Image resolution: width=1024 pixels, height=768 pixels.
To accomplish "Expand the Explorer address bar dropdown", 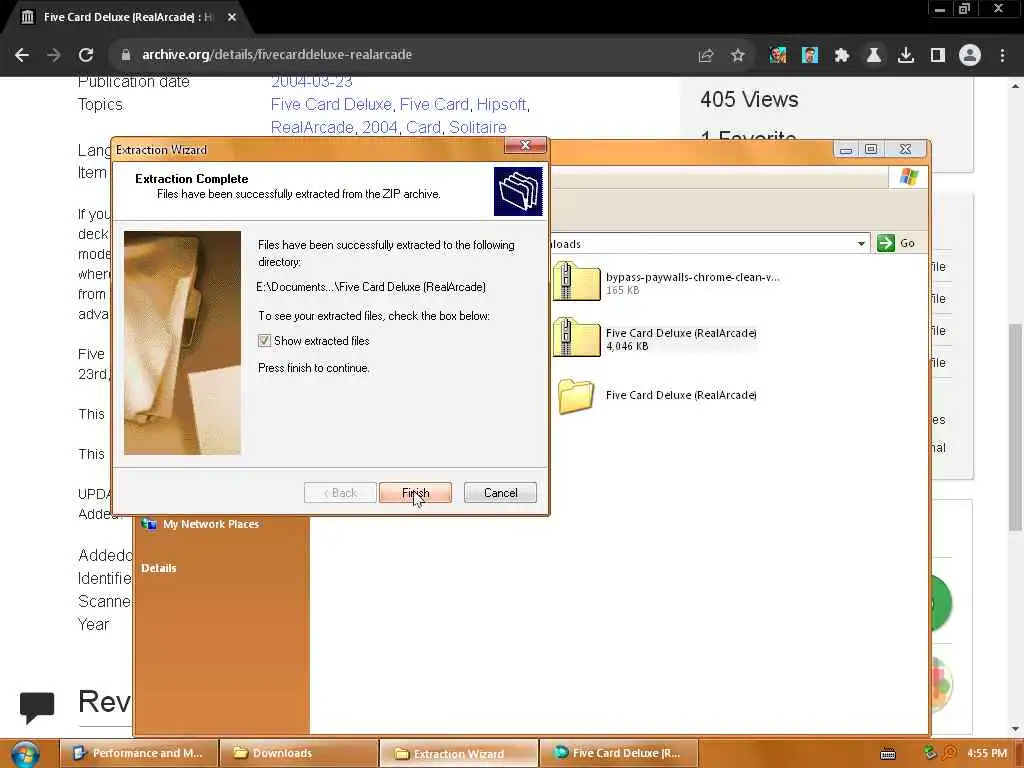I will pos(861,244).
